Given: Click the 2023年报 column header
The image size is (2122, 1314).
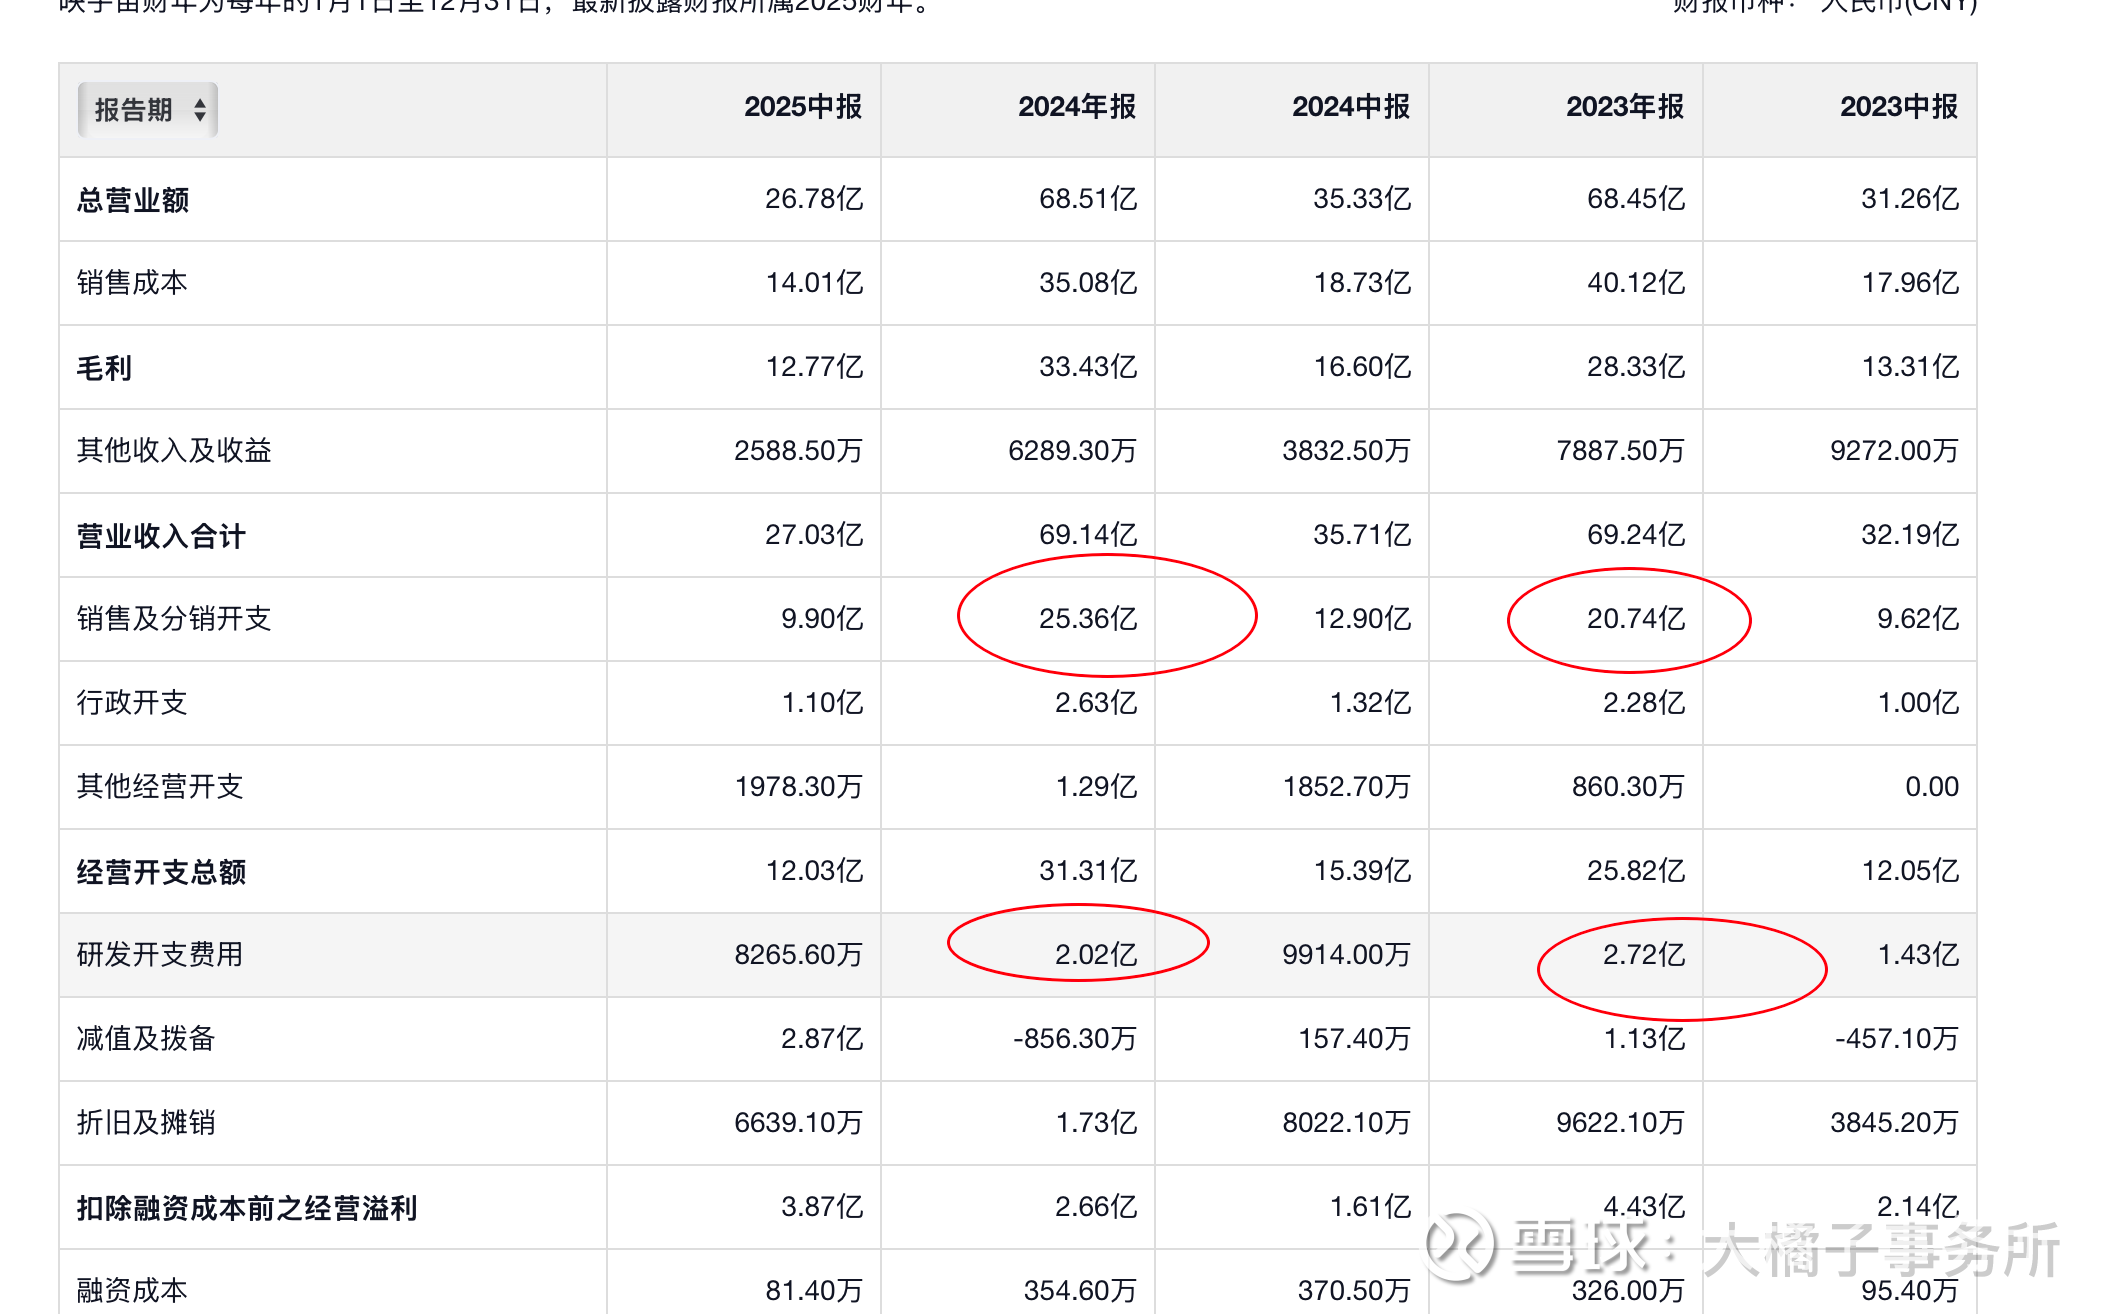Looking at the screenshot, I should point(1624,107).
